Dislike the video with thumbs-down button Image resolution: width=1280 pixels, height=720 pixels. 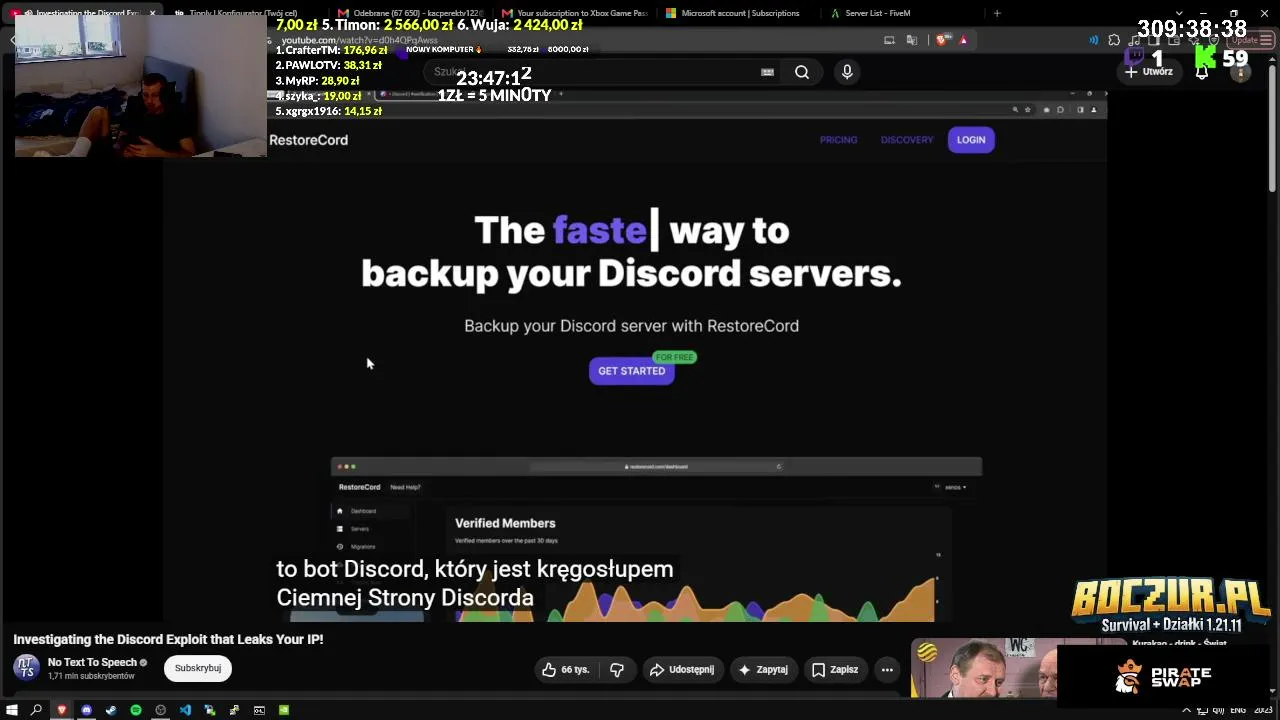[x=617, y=670]
